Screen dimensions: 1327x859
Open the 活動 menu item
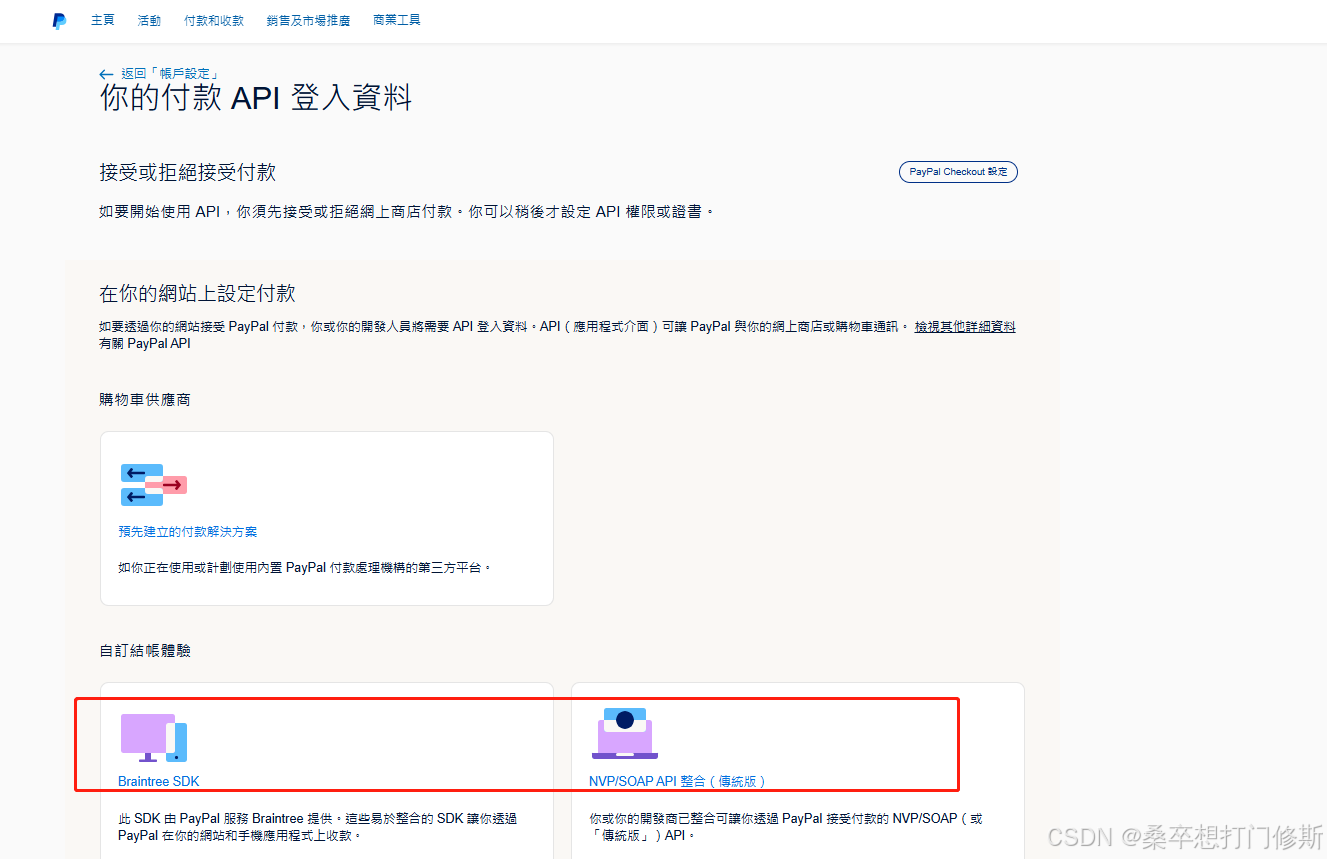pos(149,20)
